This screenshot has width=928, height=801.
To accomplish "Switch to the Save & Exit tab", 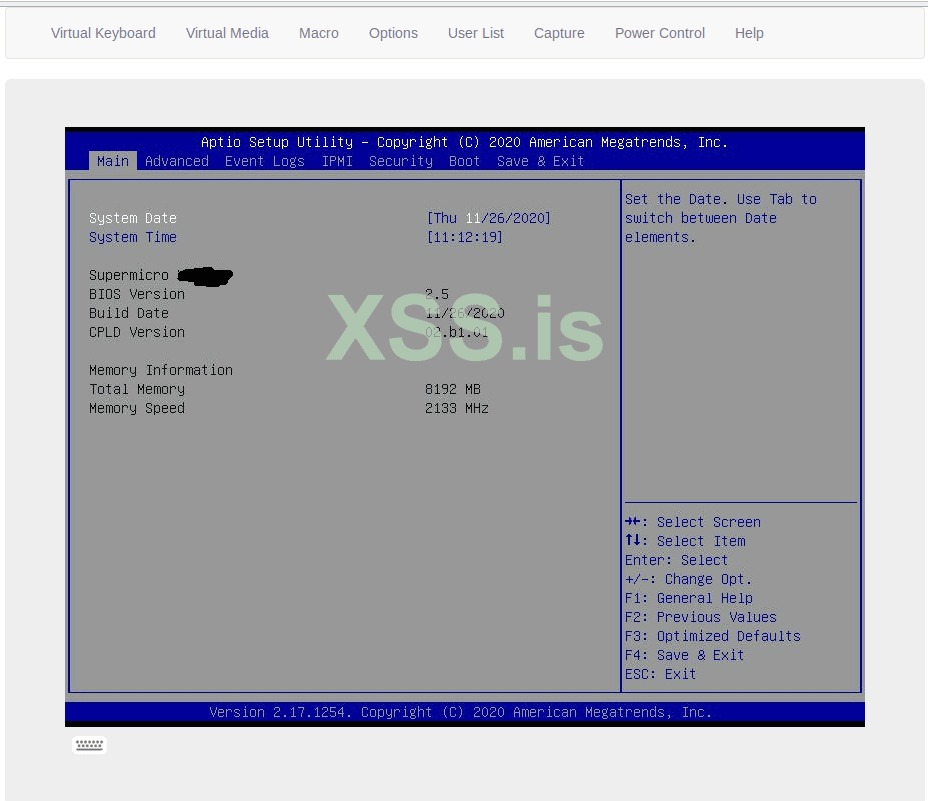I will [x=540, y=161].
